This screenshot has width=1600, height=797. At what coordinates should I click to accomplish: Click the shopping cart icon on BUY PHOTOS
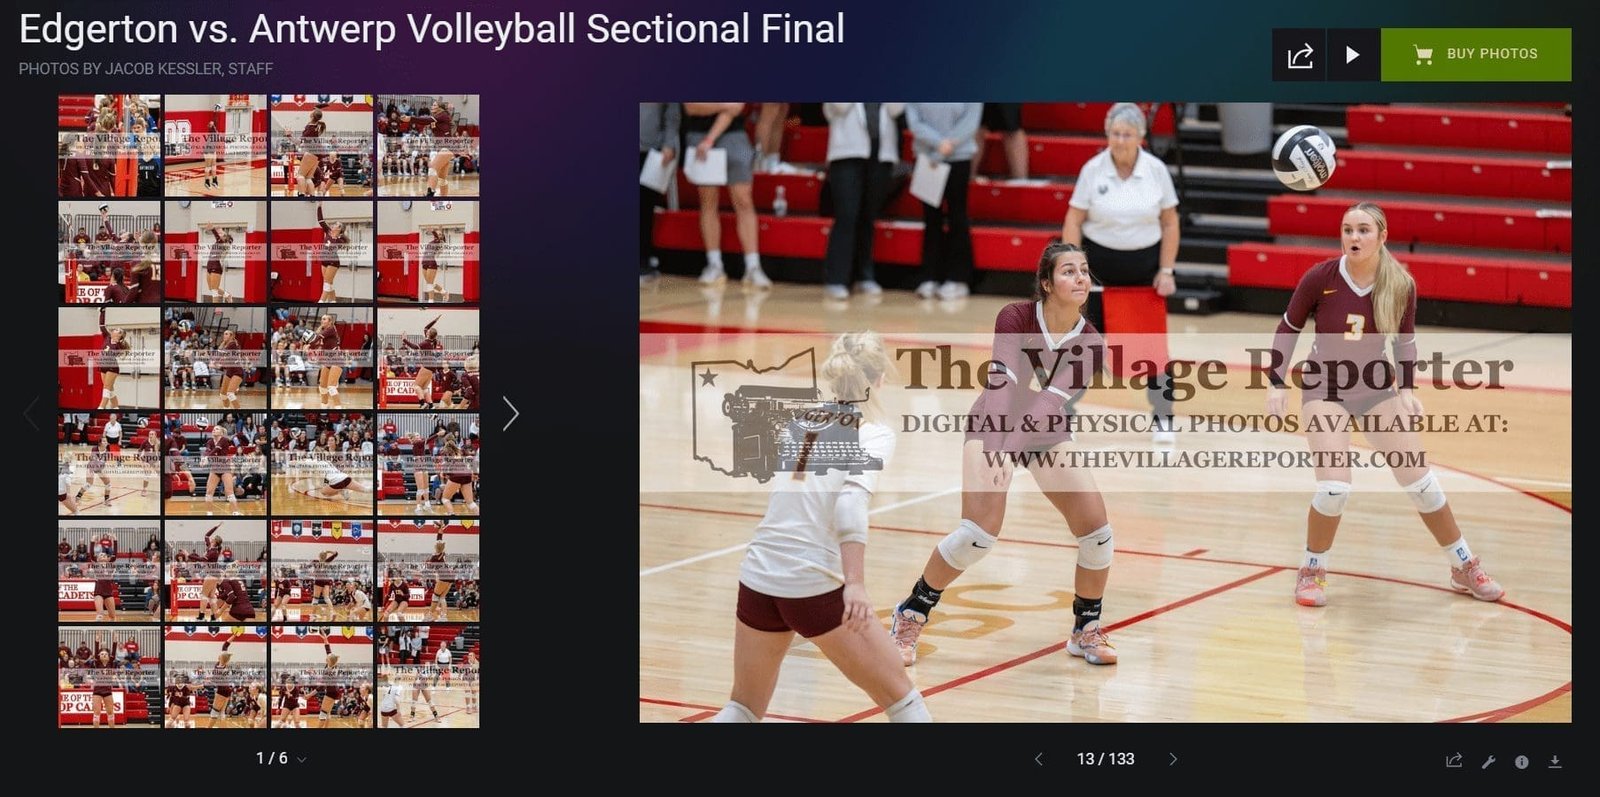click(x=1422, y=55)
